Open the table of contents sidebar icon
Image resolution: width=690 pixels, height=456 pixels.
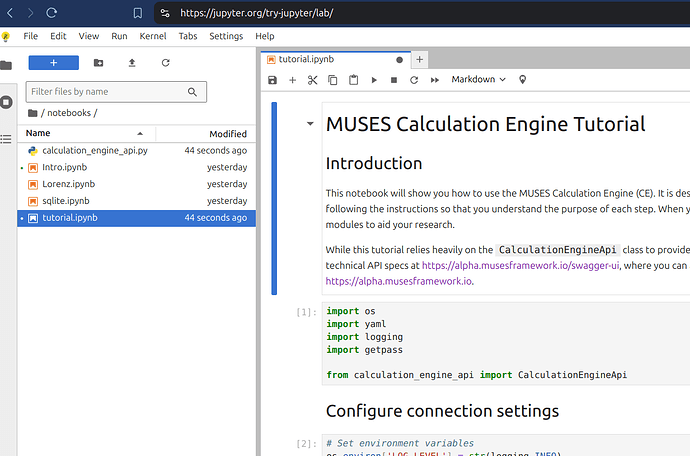(x=6, y=140)
